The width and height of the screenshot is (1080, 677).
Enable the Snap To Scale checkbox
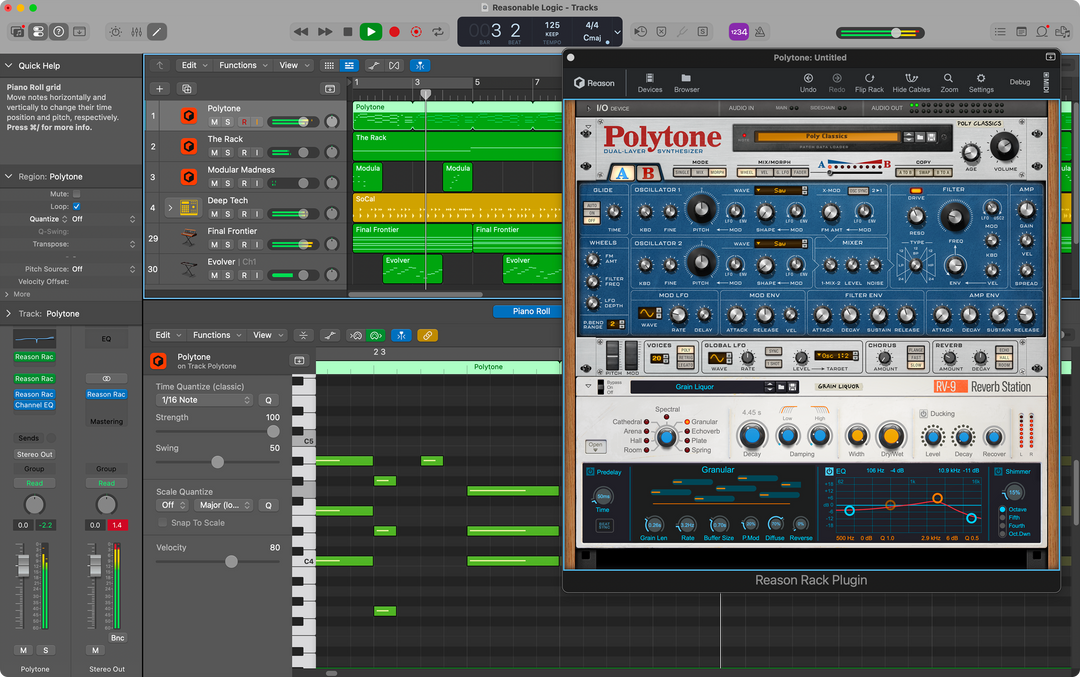point(163,523)
